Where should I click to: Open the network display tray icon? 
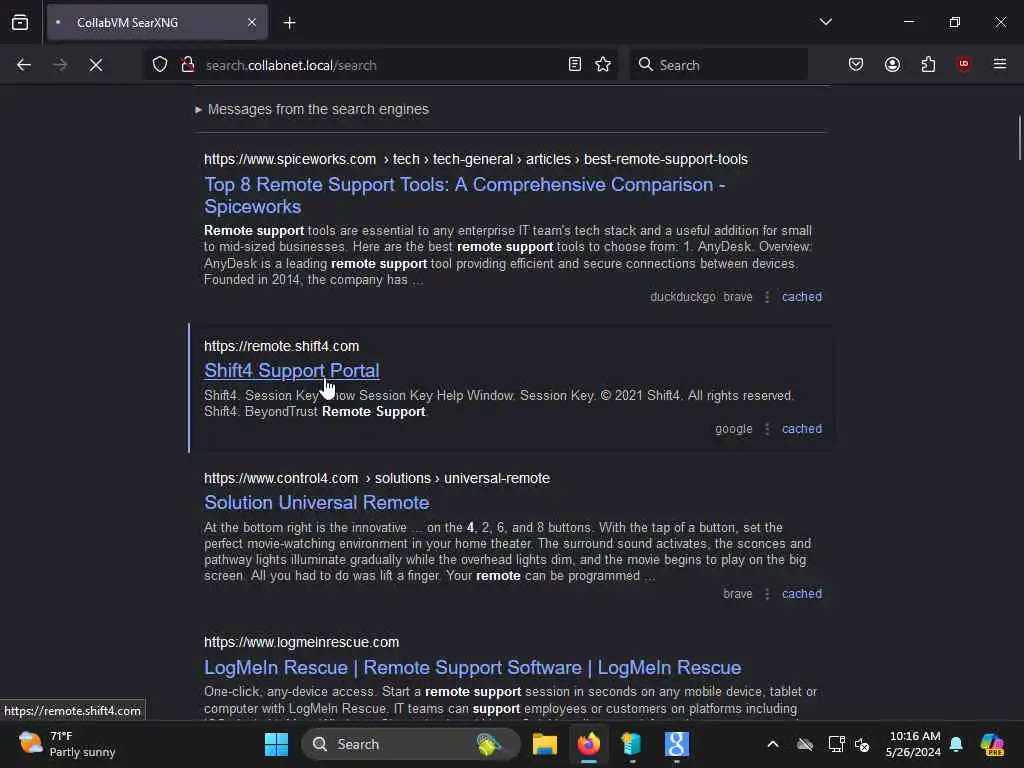pos(836,744)
